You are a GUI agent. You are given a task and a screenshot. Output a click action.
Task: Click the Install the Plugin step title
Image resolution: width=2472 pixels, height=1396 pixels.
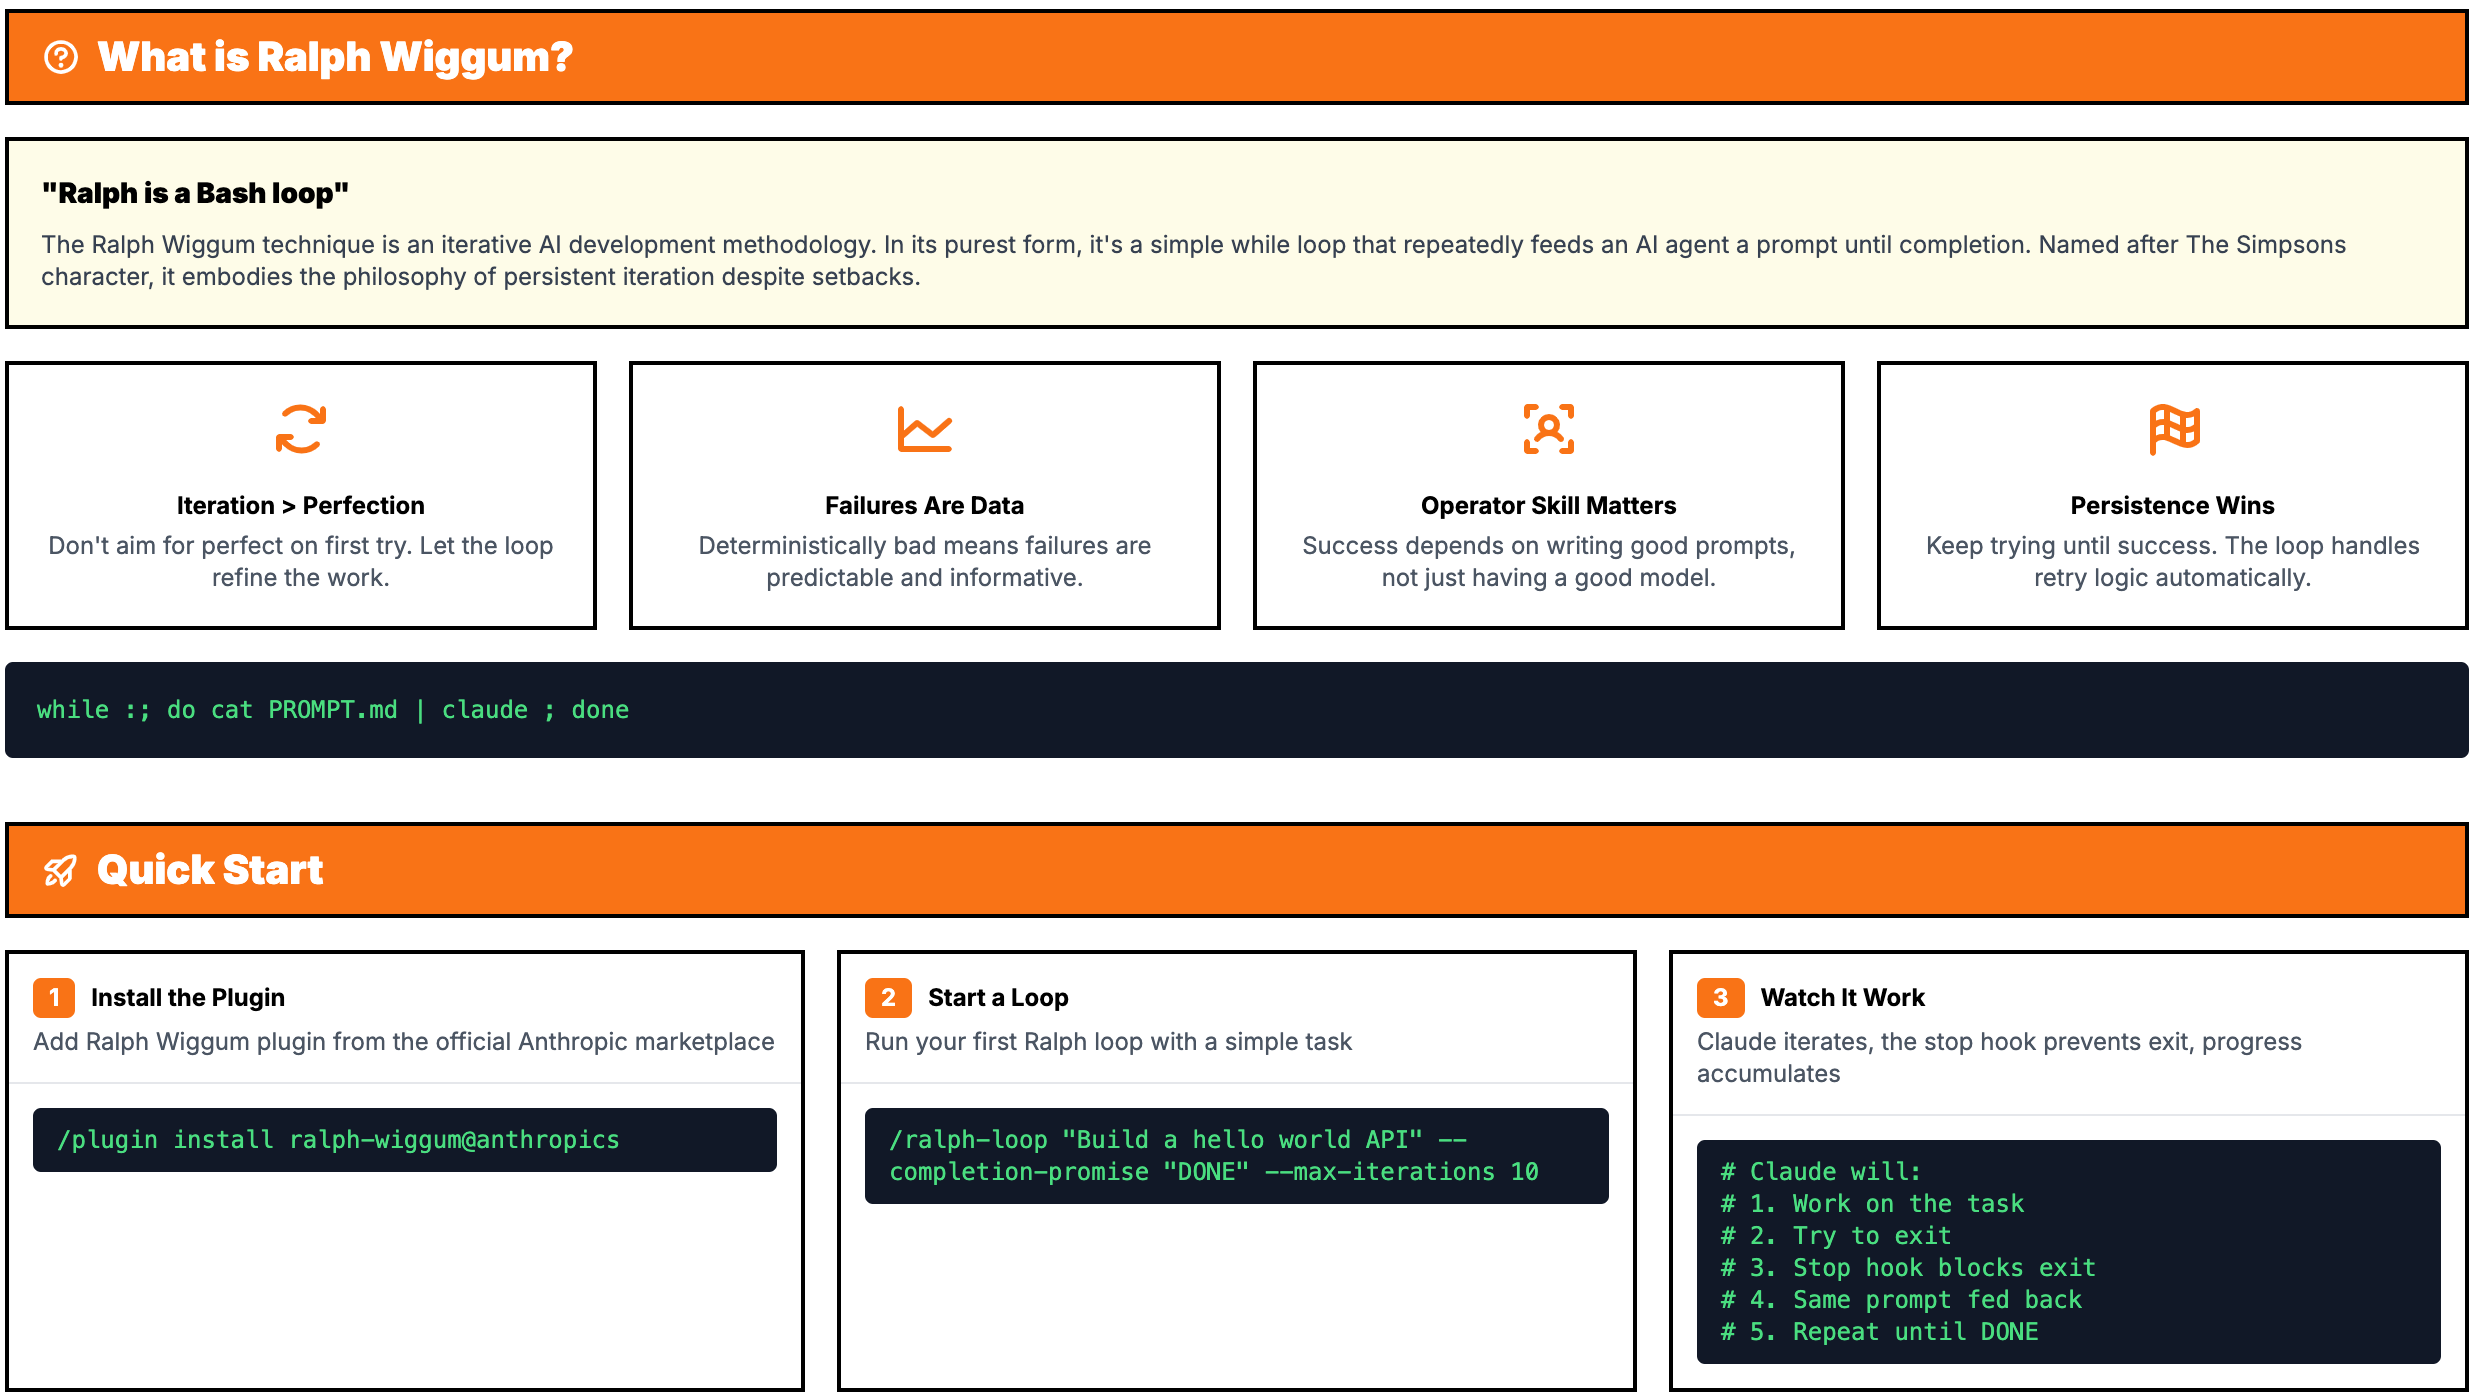tap(188, 997)
